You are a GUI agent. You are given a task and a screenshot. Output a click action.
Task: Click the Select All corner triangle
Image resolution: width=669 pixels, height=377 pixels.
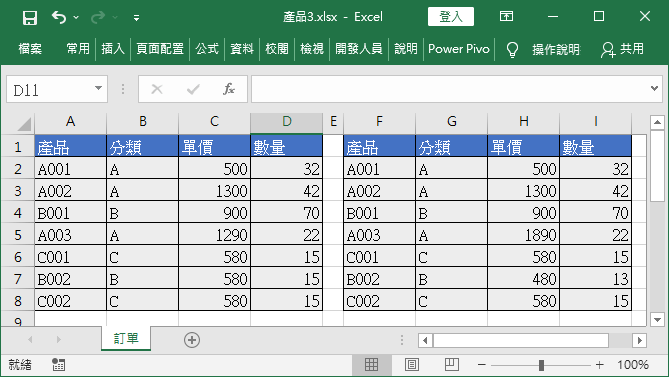click(x=23, y=124)
